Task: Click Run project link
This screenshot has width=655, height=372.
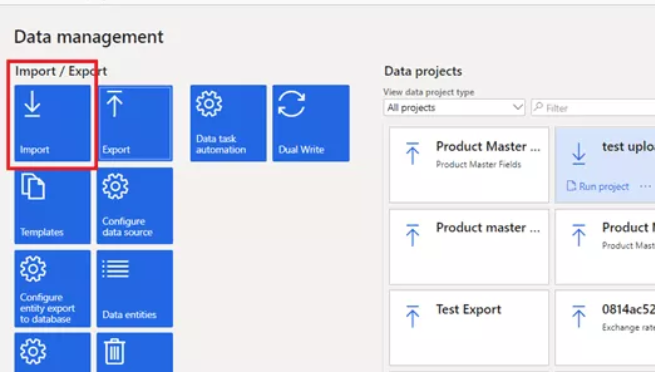Action: (598, 186)
